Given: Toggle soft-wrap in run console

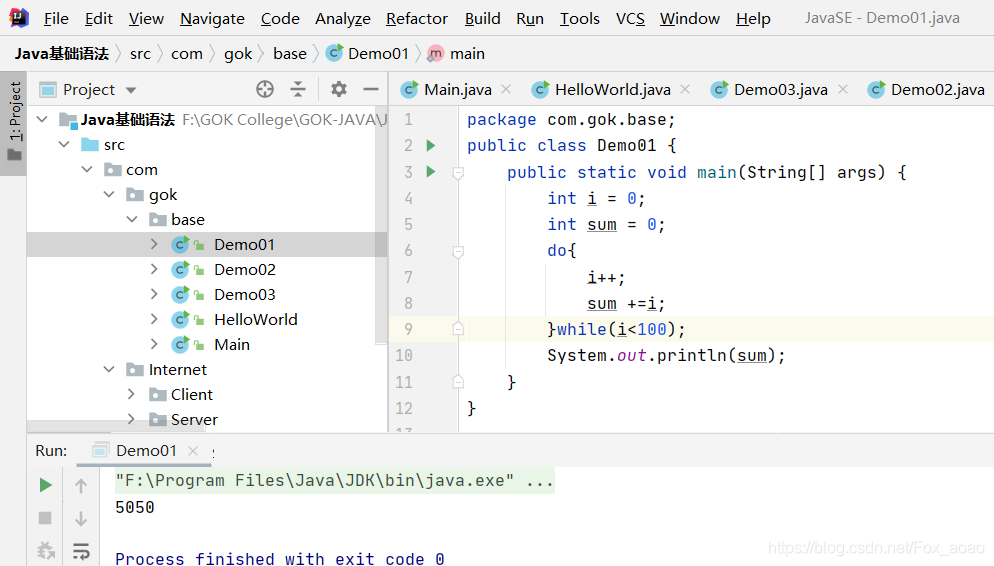Looking at the screenshot, I should coord(81,551).
